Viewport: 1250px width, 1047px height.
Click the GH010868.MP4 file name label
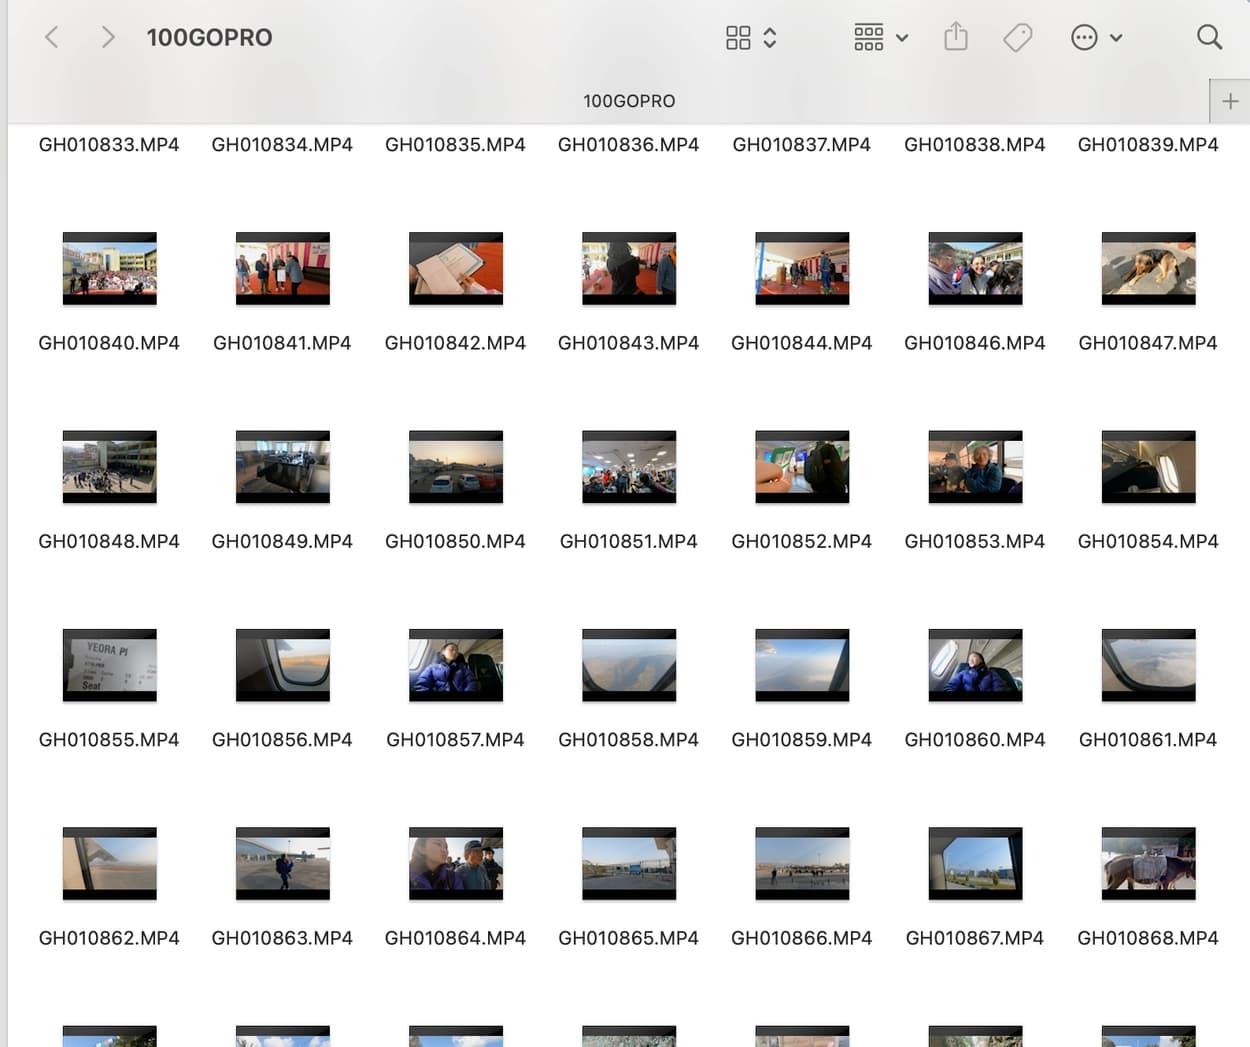click(x=1148, y=938)
